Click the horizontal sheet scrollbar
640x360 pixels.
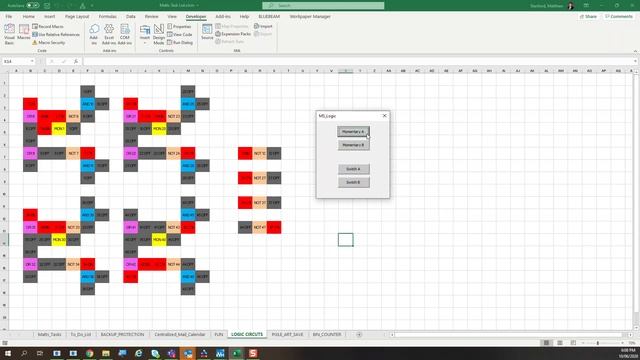[510, 335]
